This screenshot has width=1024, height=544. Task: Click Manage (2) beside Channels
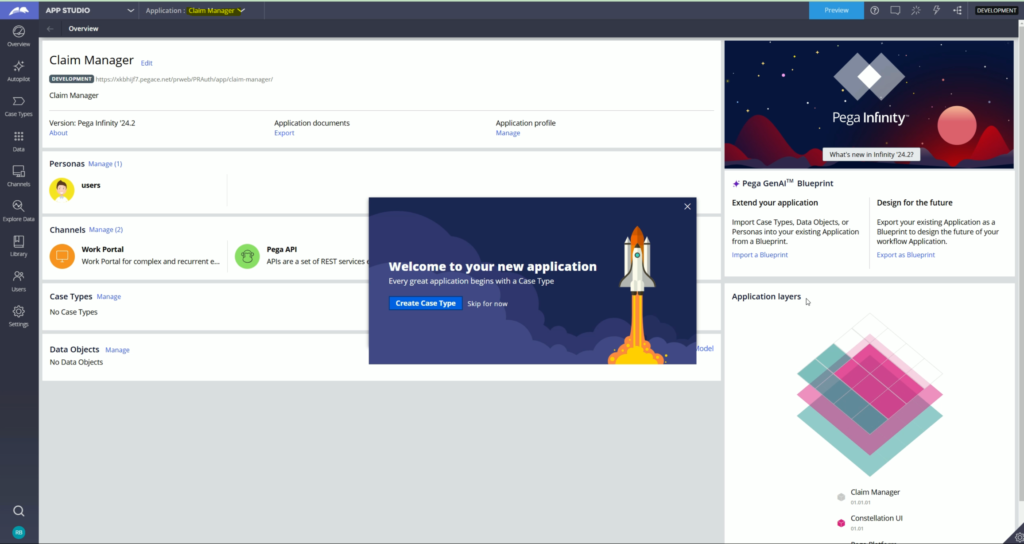coord(106,230)
